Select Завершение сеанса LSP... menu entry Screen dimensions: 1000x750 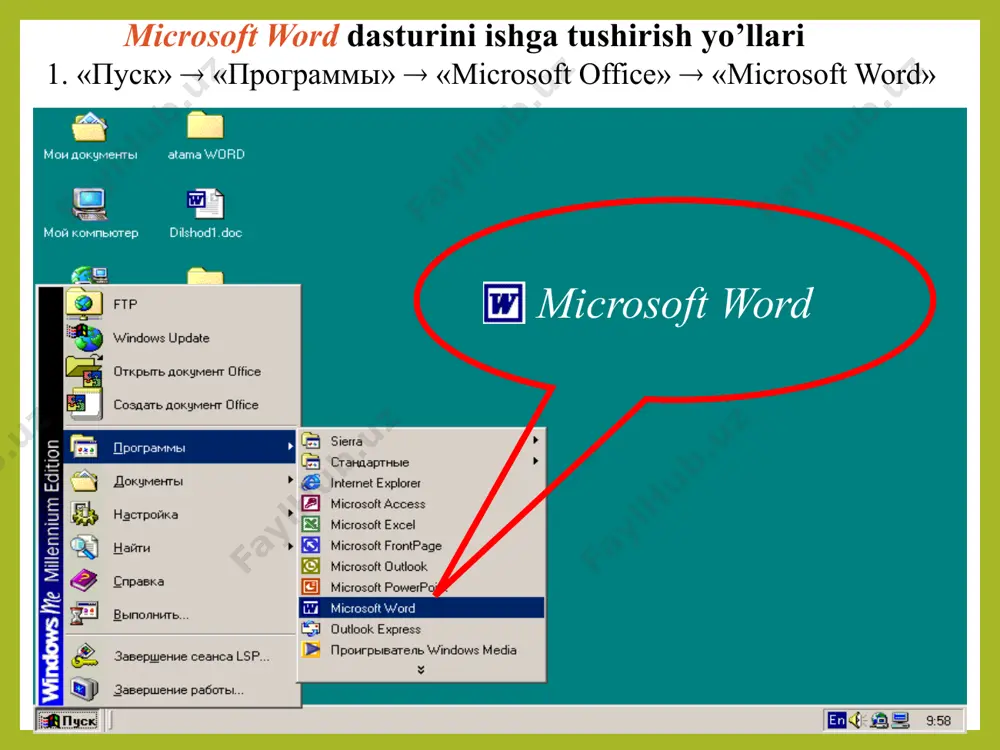[x=180, y=656]
